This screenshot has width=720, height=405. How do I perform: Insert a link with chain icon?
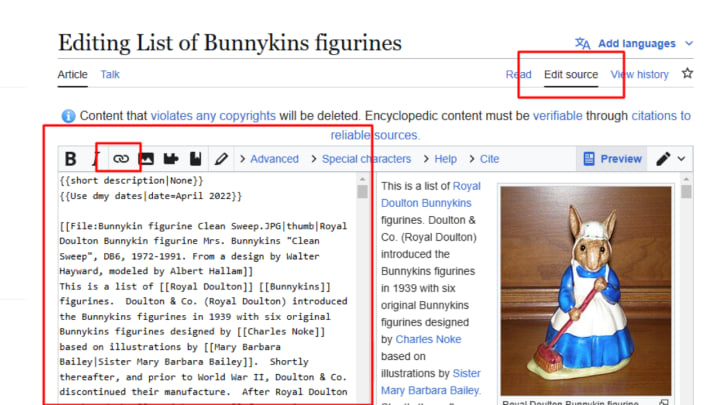tap(121, 159)
